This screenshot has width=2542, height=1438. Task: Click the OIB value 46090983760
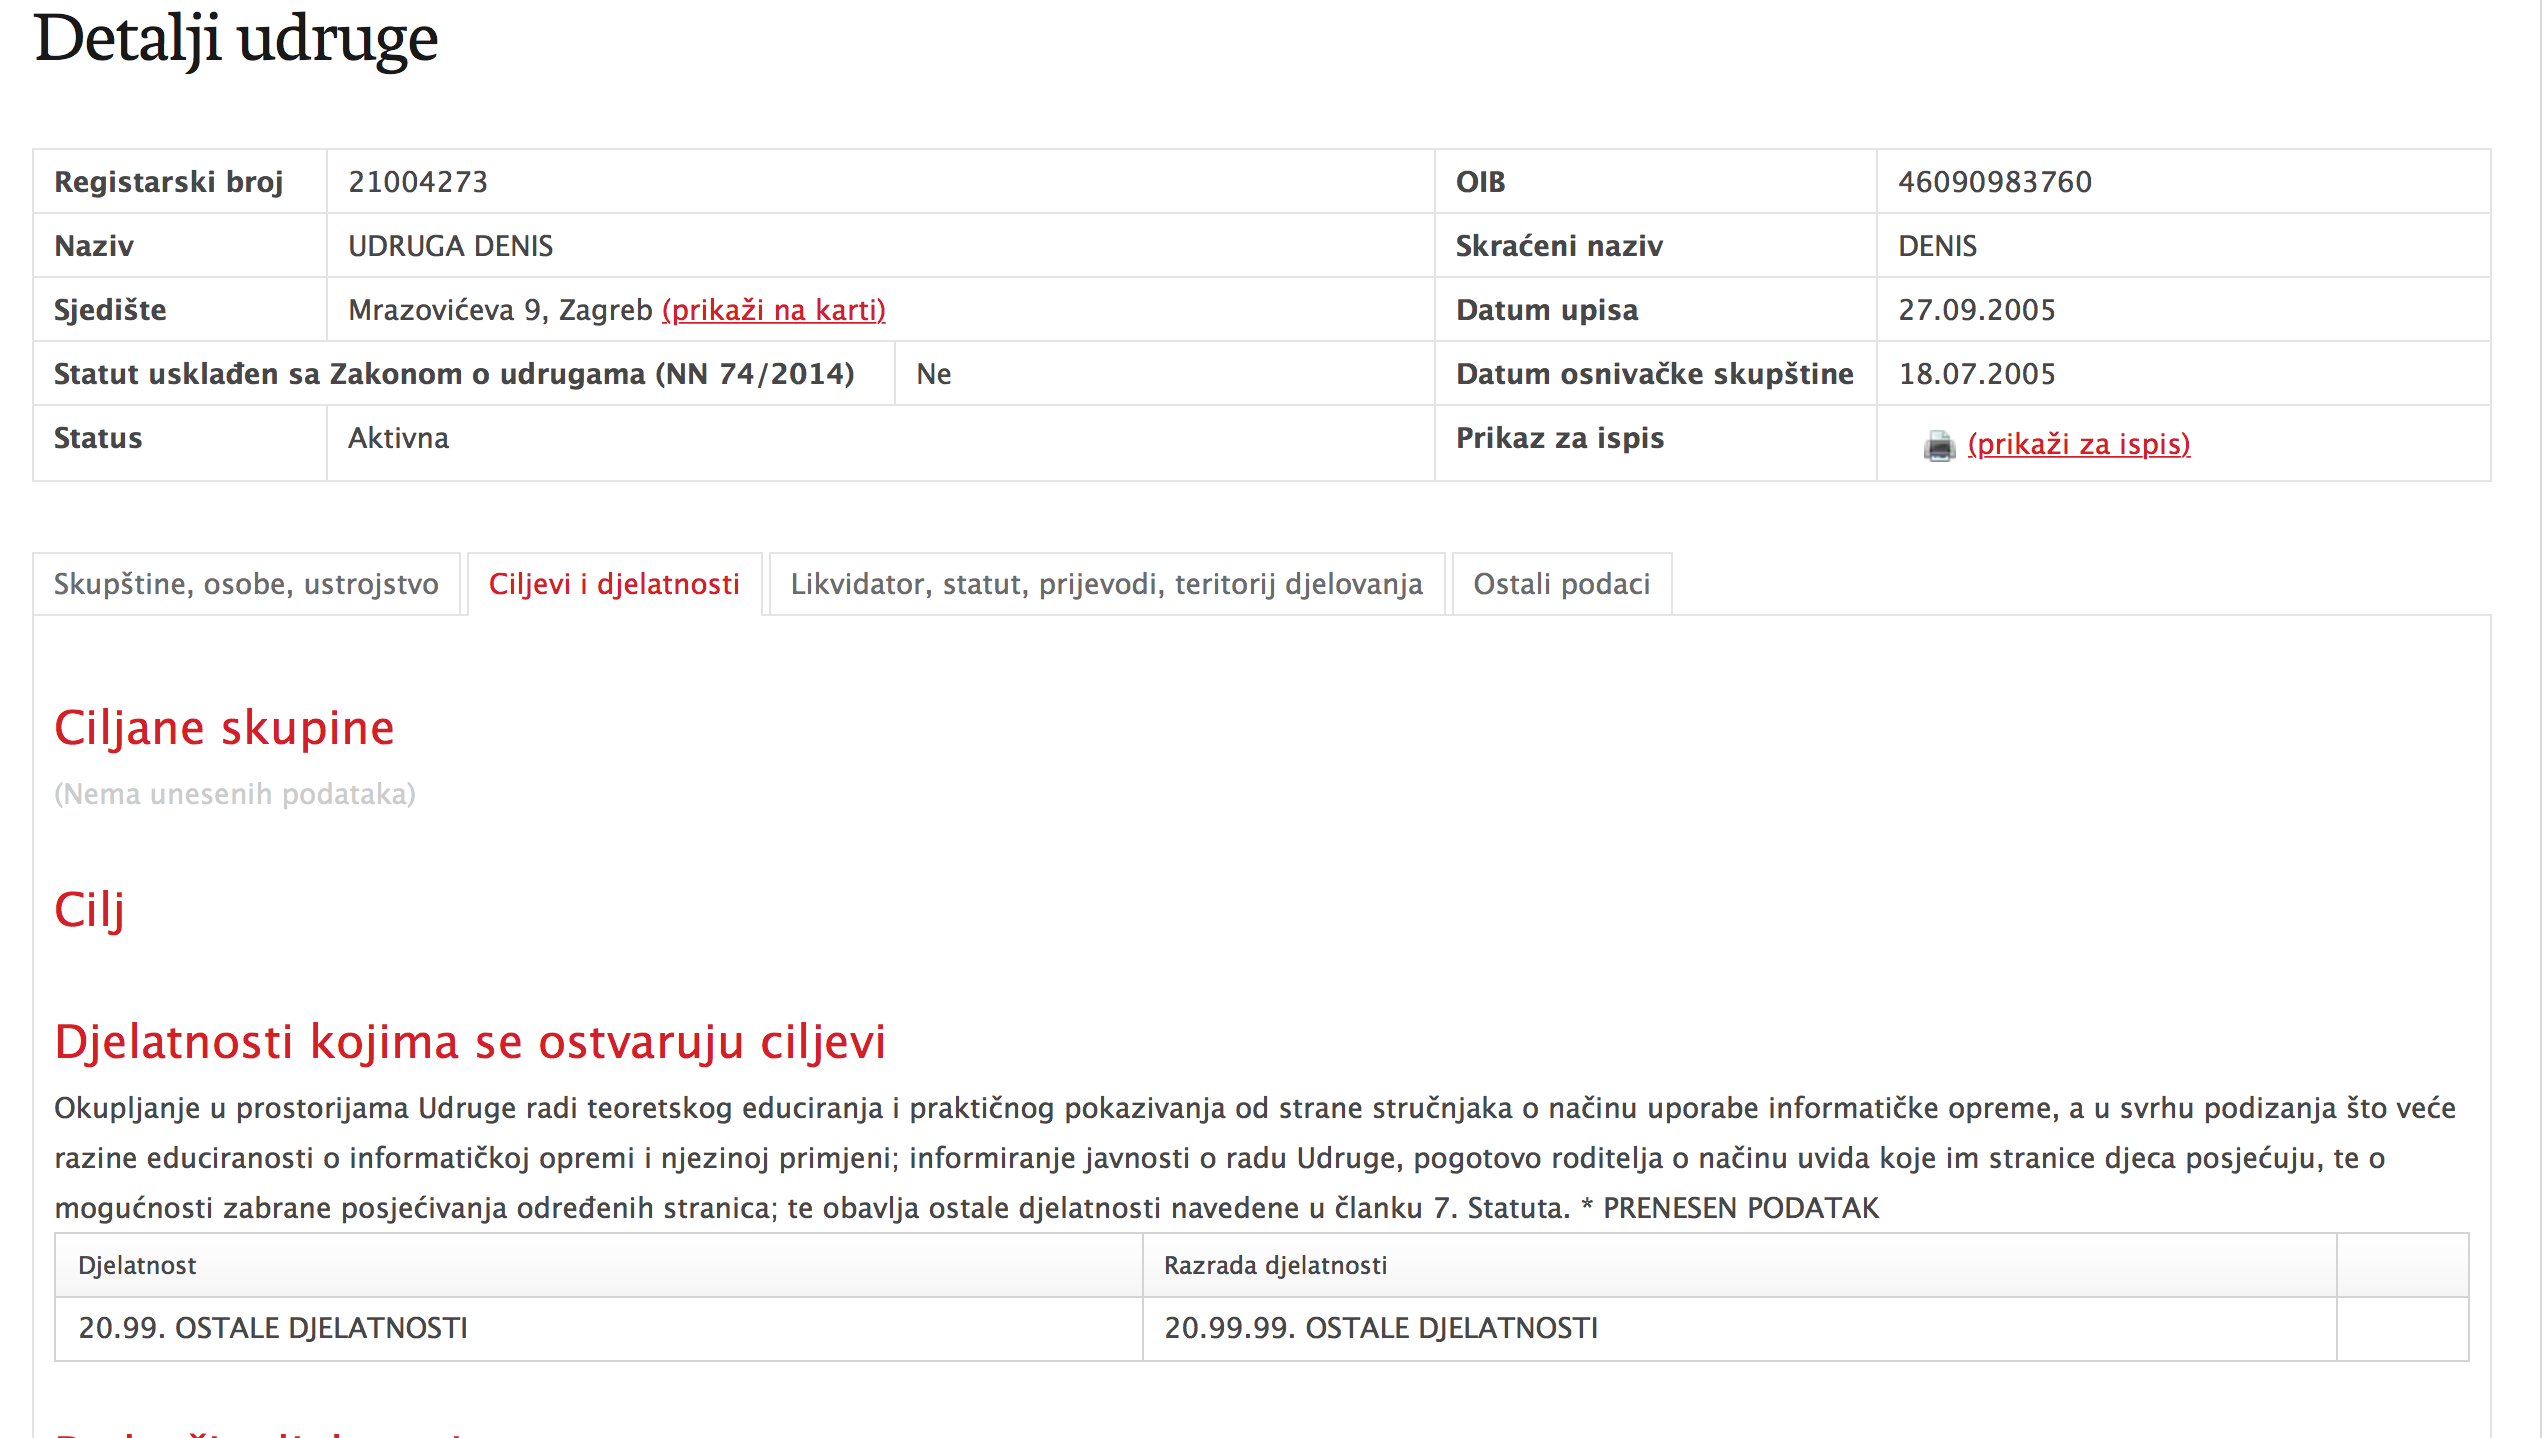pyautogui.click(x=1994, y=182)
